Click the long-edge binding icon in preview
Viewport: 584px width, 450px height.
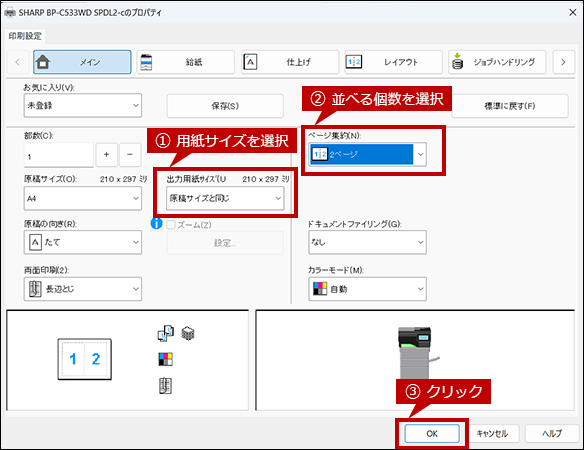(165, 386)
